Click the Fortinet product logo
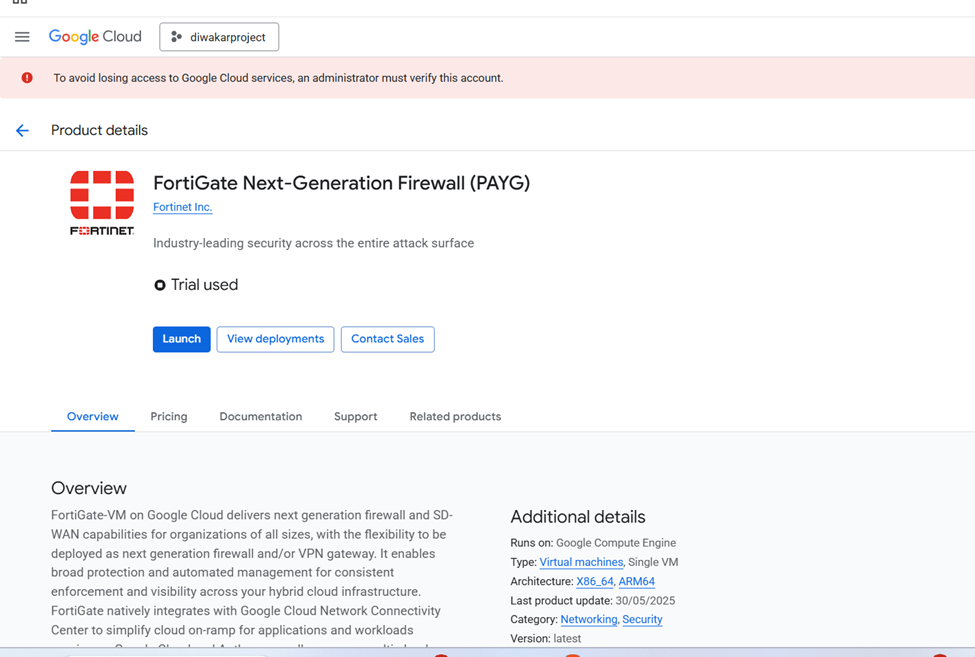Image resolution: width=975 pixels, height=657 pixels. click(102, 202)
